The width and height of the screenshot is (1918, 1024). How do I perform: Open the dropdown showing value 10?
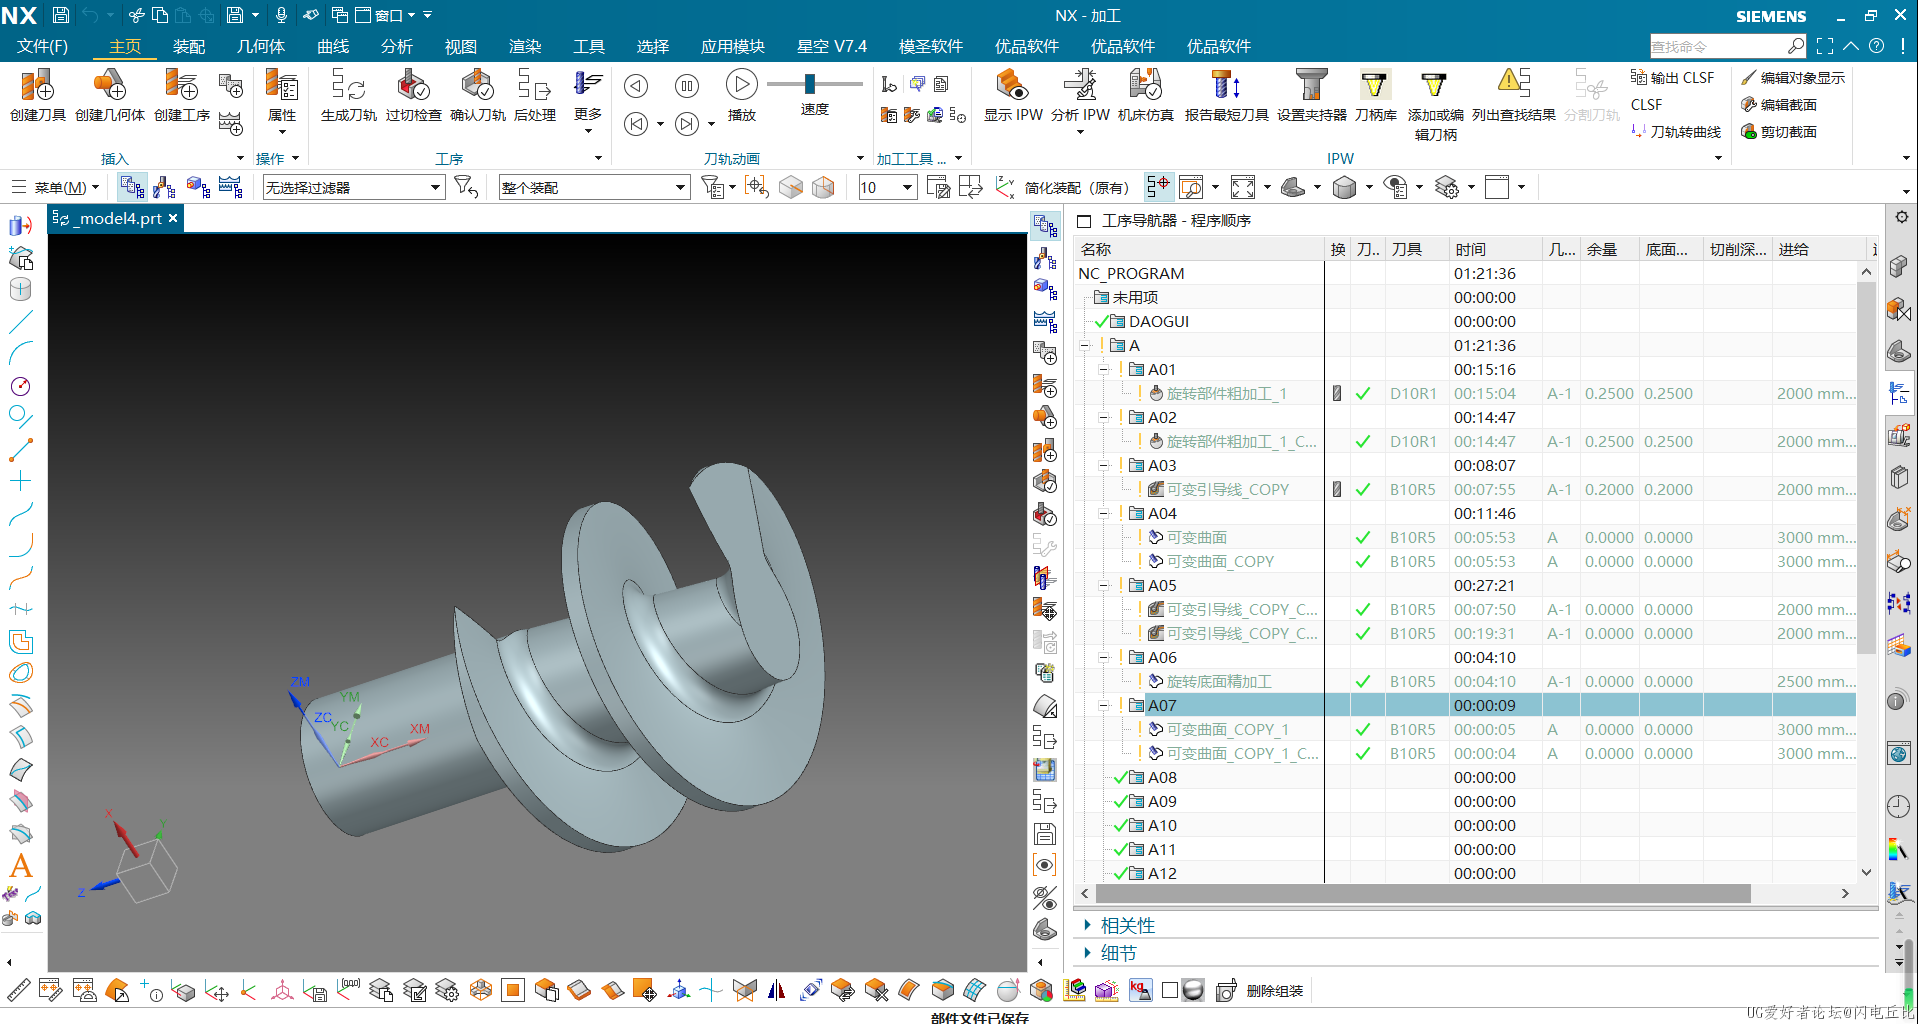[887, 187]
